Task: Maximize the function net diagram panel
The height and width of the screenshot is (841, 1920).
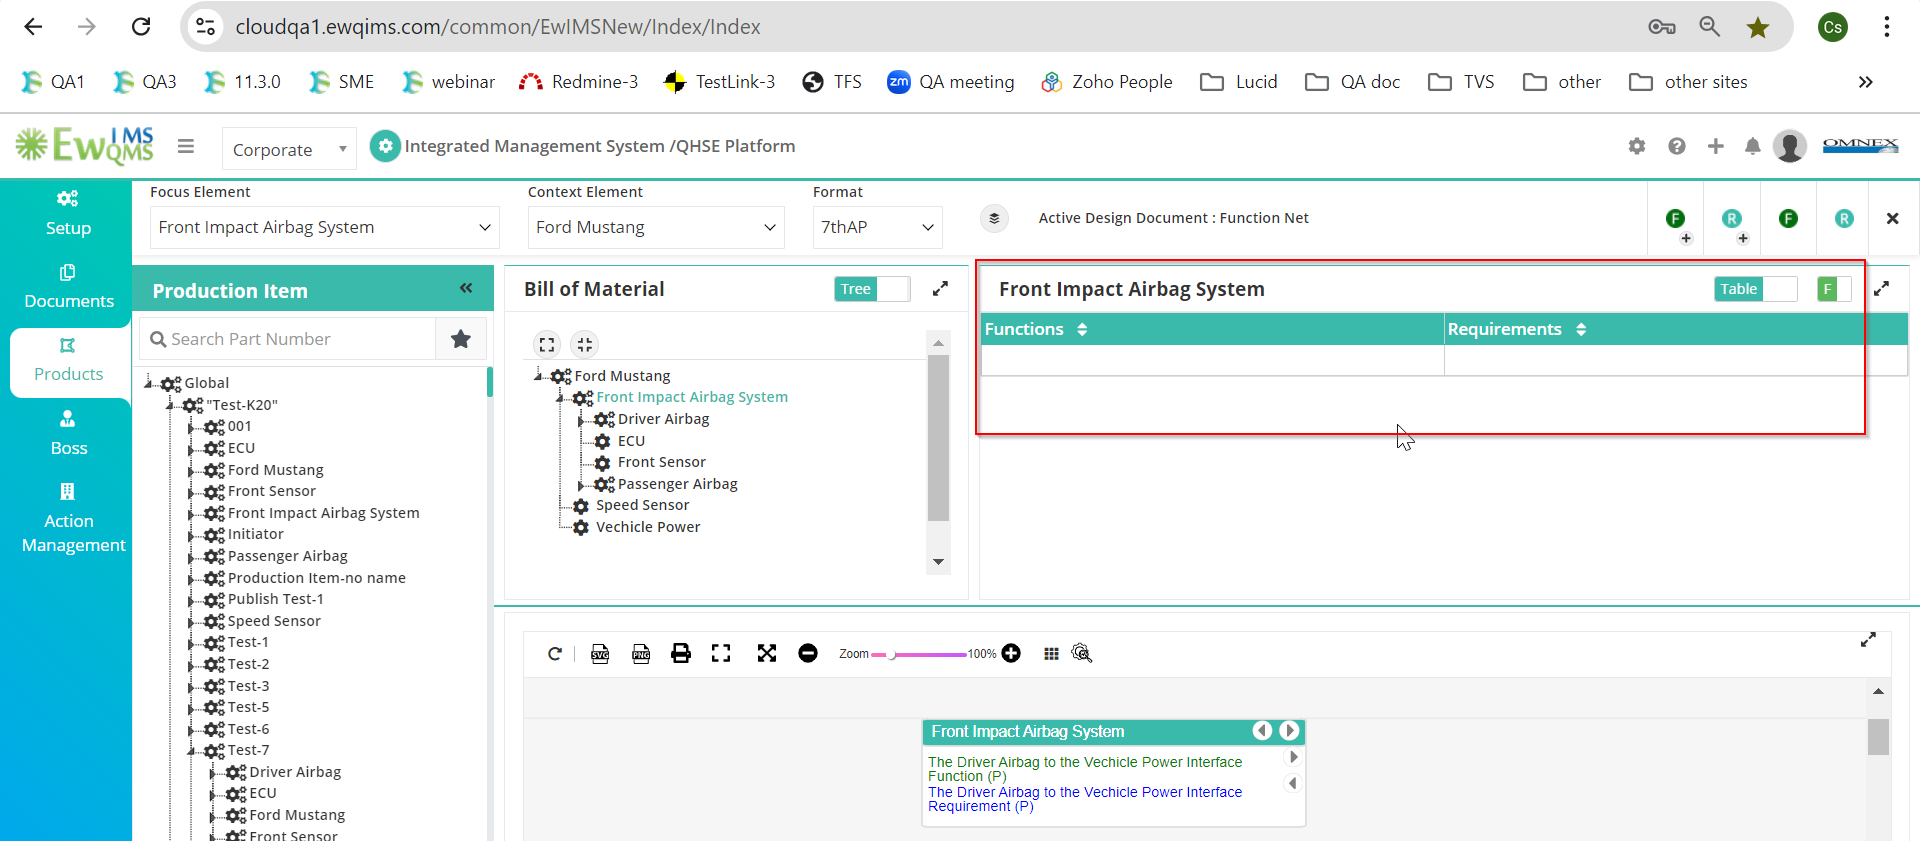Action: click(1868, 640)
